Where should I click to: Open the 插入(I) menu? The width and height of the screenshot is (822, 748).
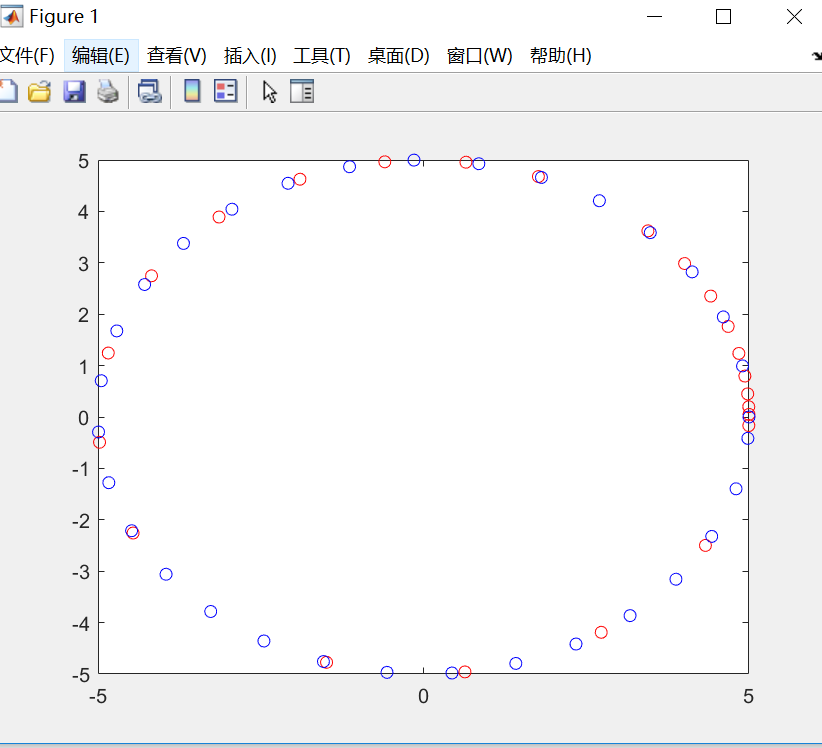pyautogui.click(x=250, y=56)
